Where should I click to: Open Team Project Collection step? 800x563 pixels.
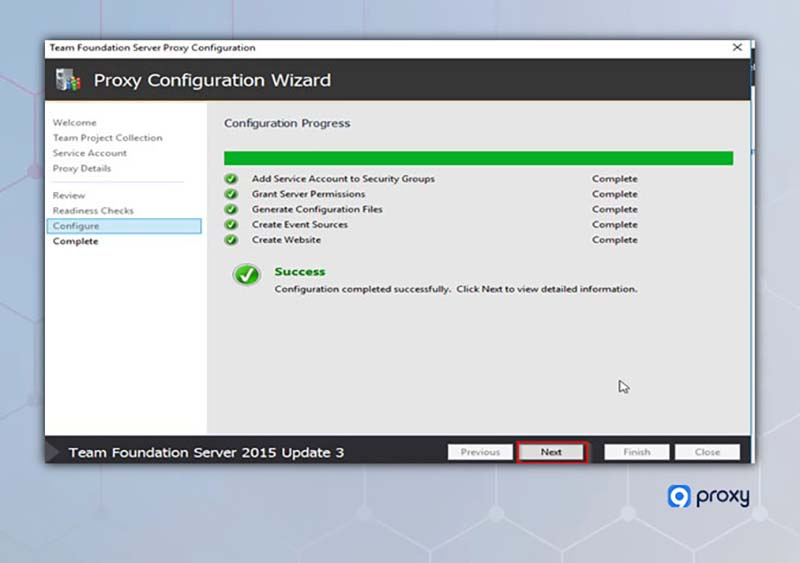(x=107, y=138)
